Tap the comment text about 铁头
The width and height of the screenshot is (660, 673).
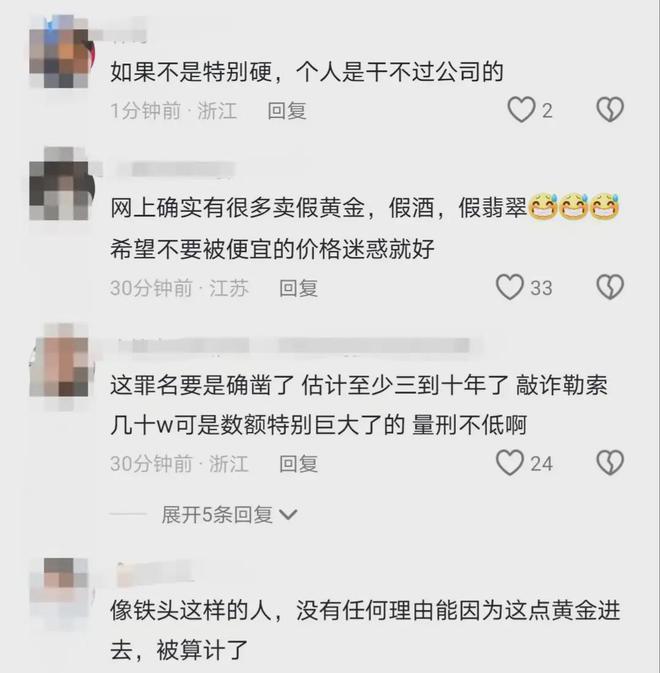pos(365,630)
